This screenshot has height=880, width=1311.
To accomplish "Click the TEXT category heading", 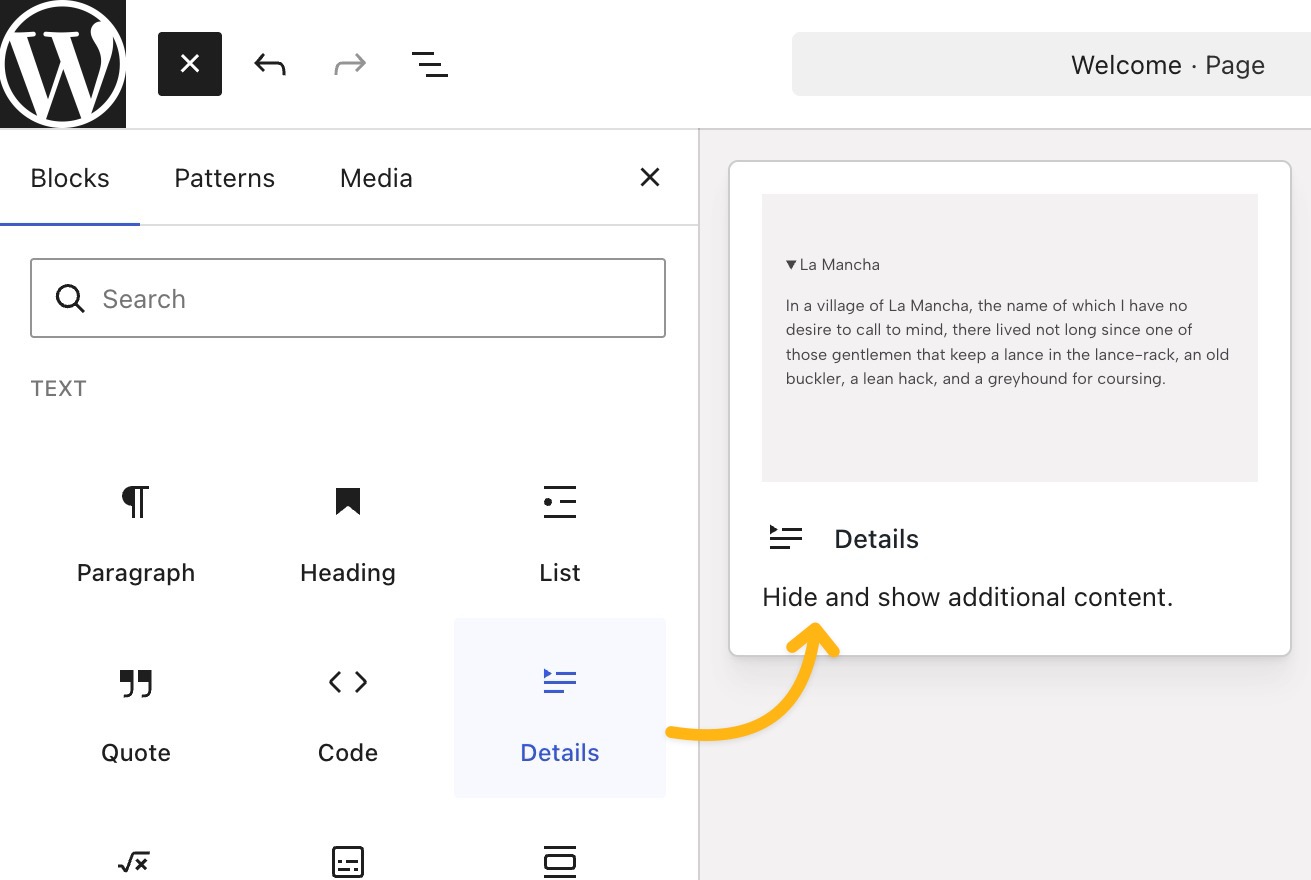I will point(59,388).
